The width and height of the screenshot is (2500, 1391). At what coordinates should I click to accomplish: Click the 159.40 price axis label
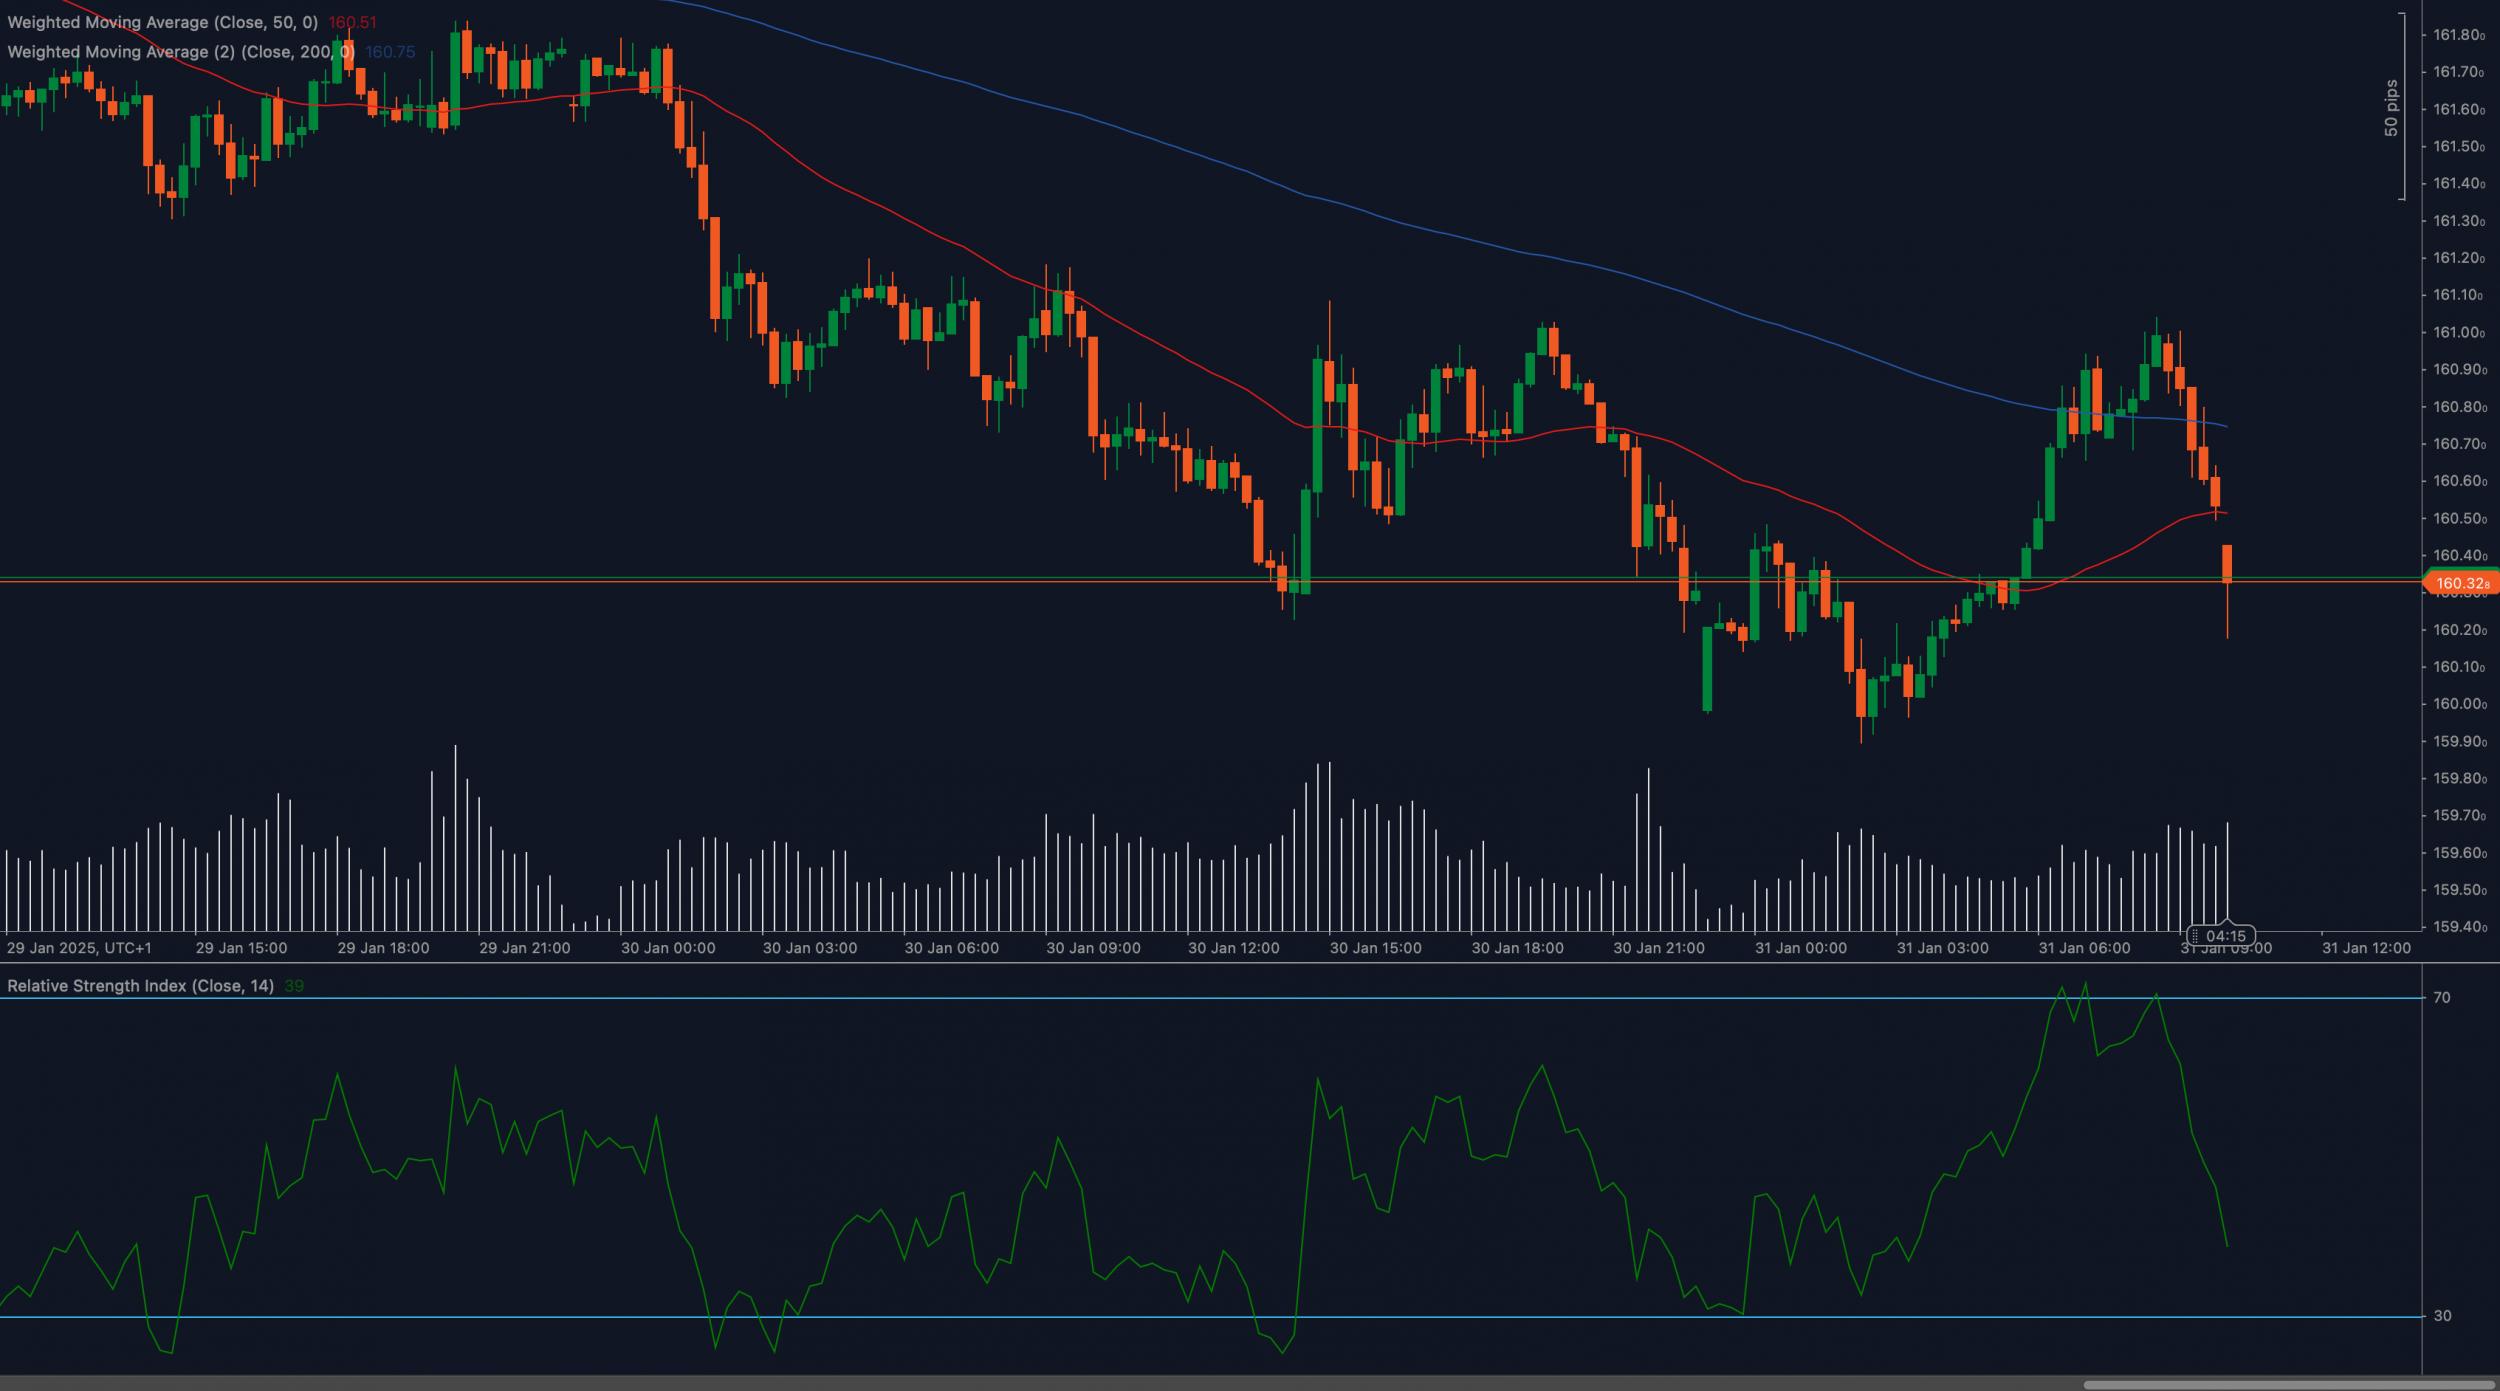(2458, 927)
